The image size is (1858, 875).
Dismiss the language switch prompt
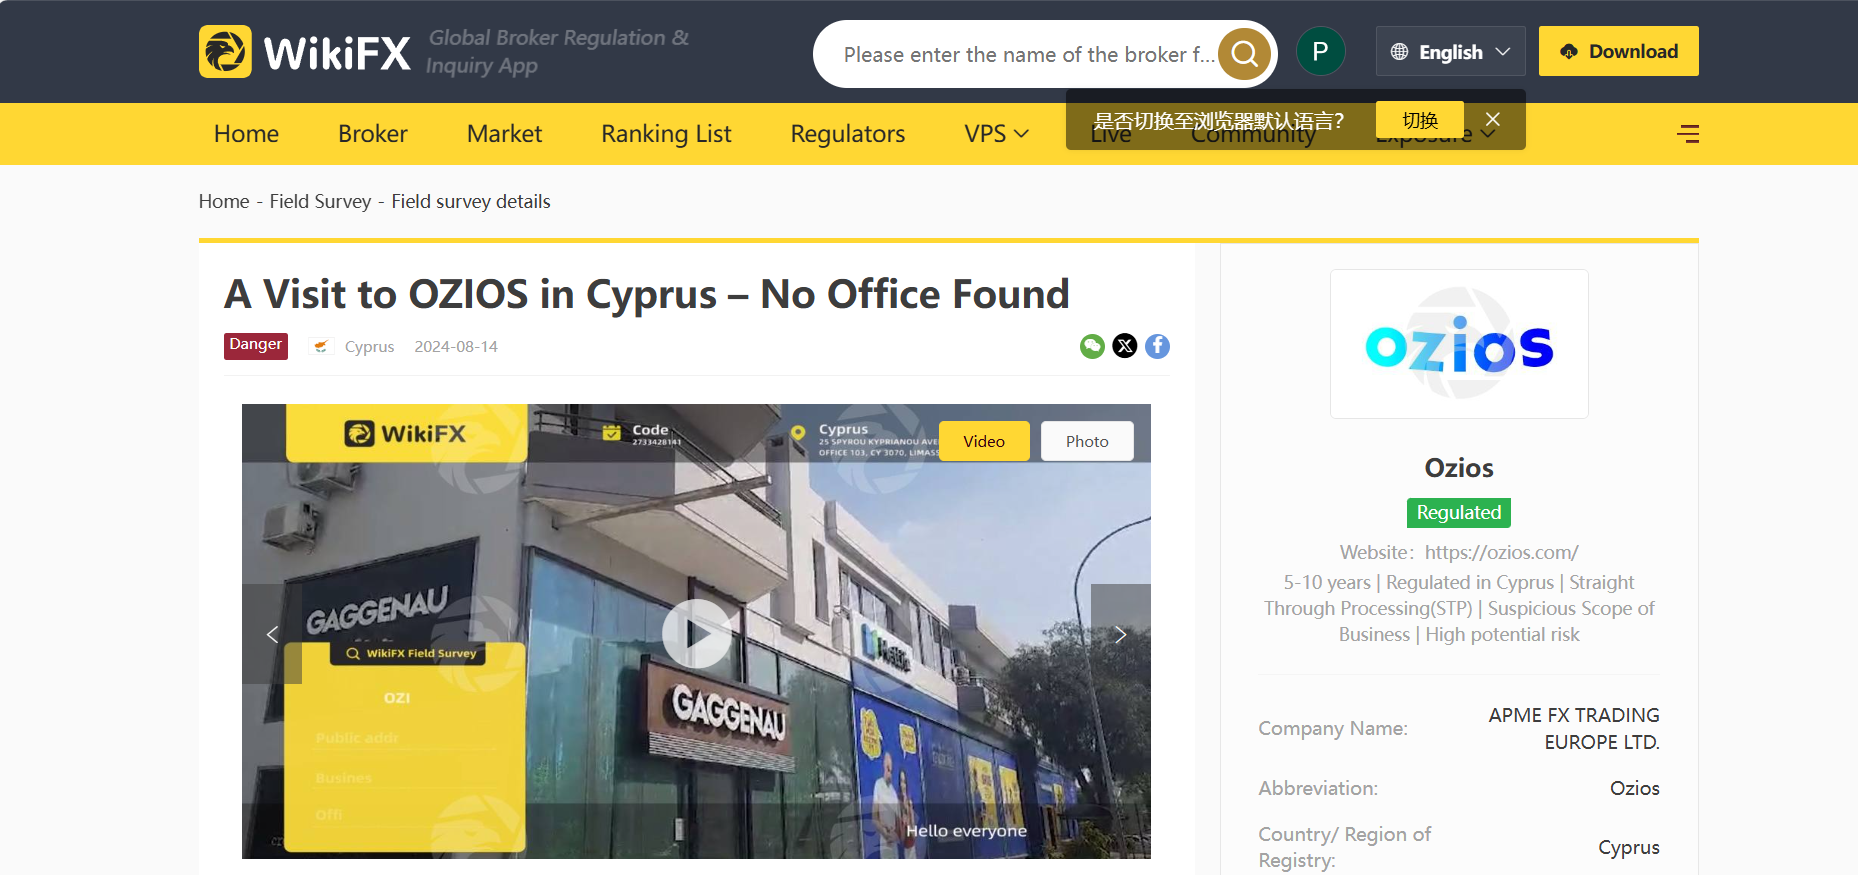click(x=1492, y=120)
